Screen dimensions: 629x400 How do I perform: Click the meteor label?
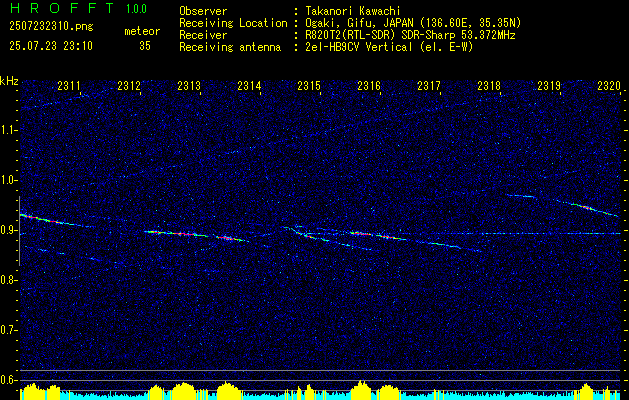pos(142,31)
